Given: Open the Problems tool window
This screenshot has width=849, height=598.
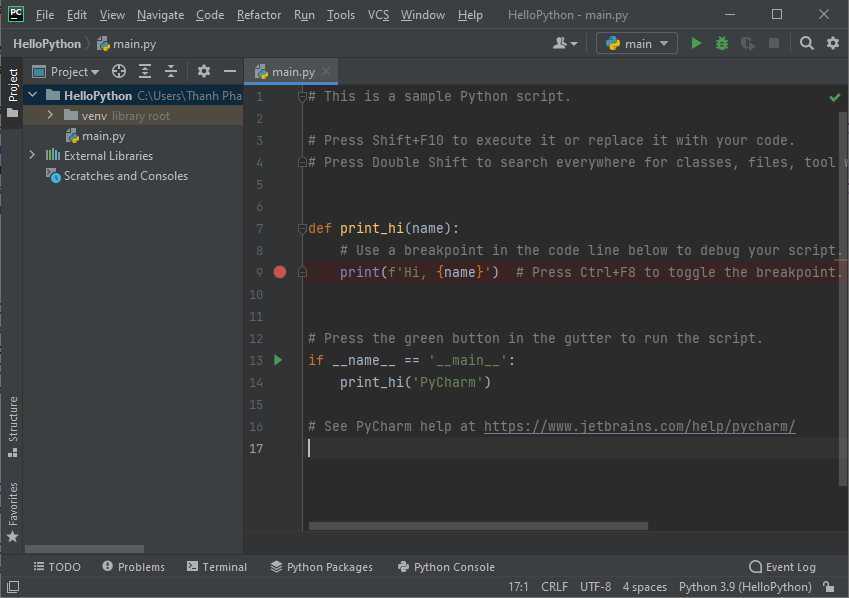Looking at the screenshot, I should click(x=134, y=567).
